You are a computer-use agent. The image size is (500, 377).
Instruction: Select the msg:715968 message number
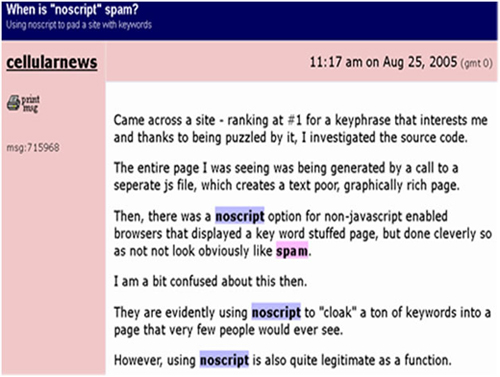click(x=33, y=147)
